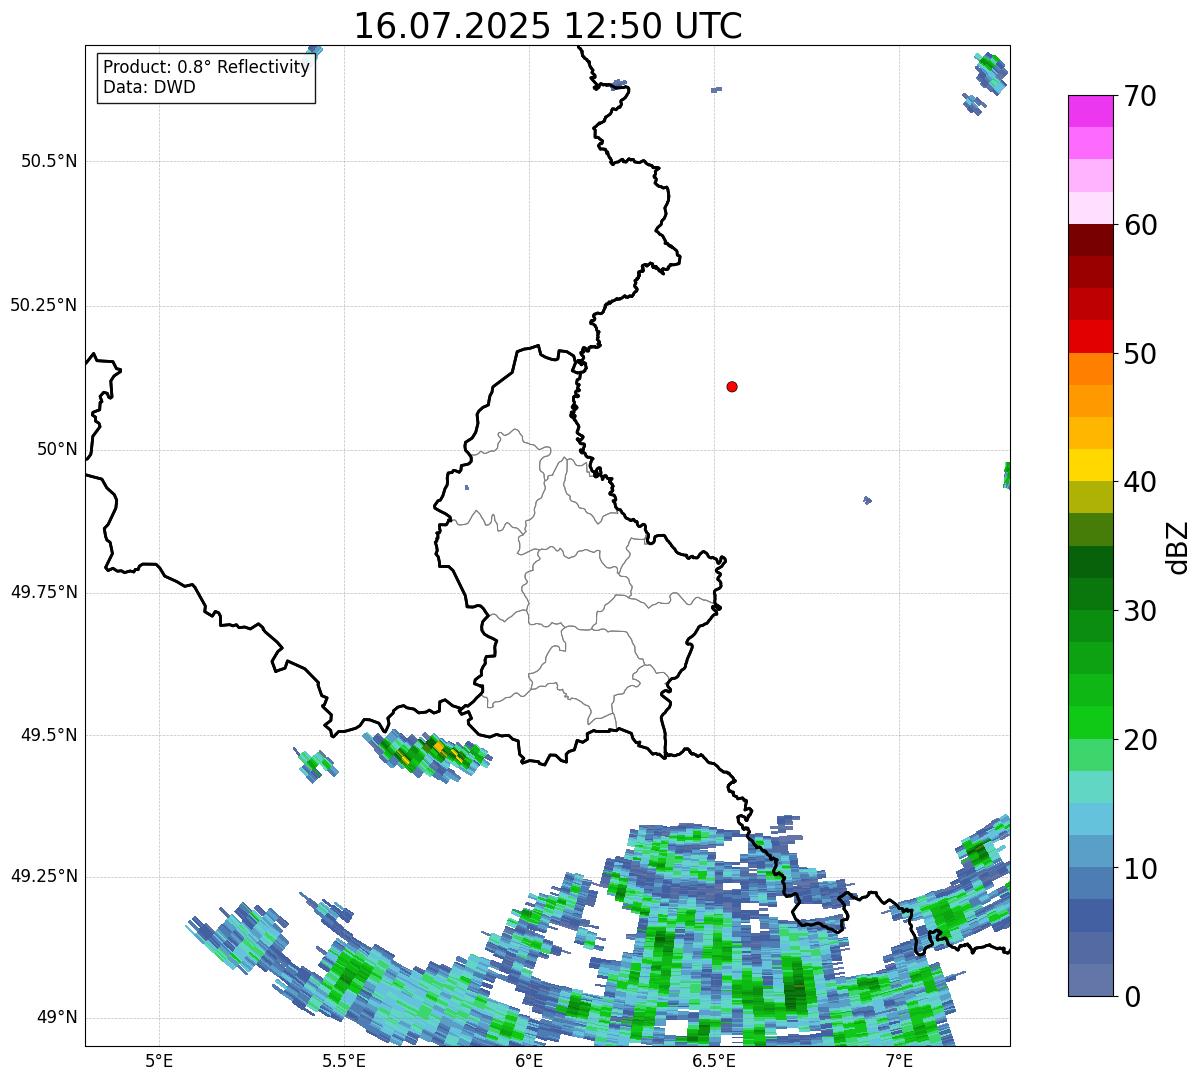Pick the yellow swatch above 40
Screen dimensions: 1202x1081
(x=1090, y=465)
